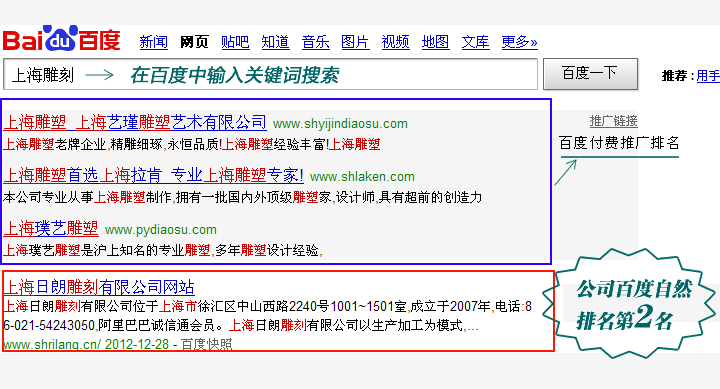Open the 地图 map tab
Screen dimensions: 720x389
[435, 42]
